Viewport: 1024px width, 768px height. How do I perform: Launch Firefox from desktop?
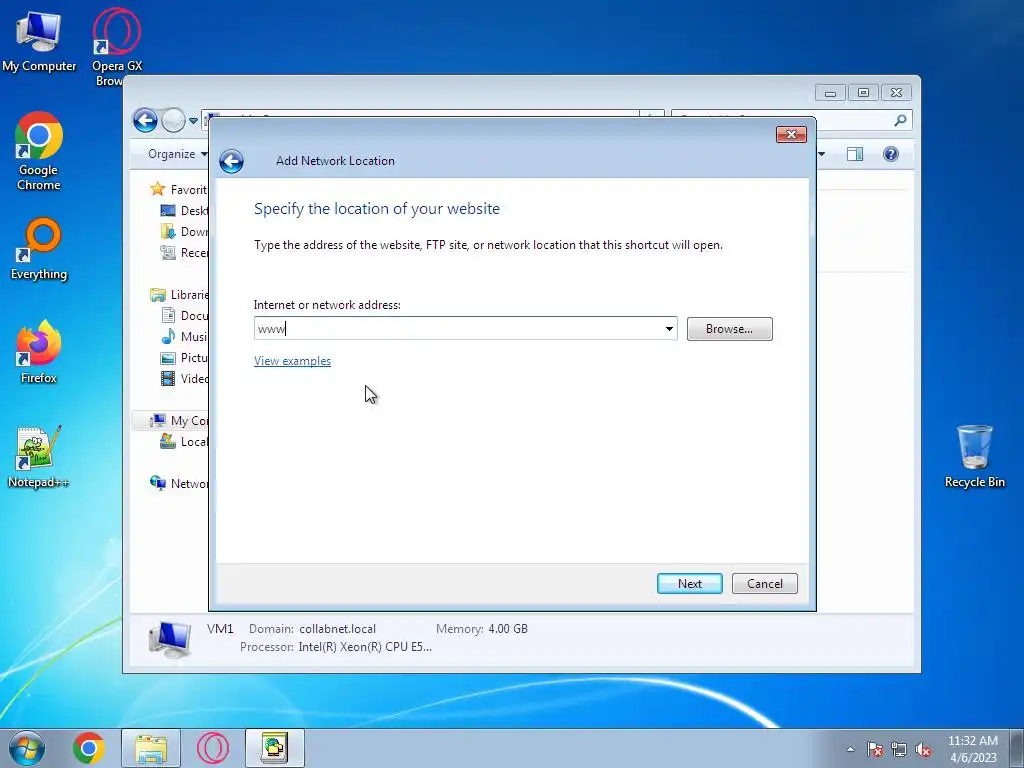pos(39,353)
